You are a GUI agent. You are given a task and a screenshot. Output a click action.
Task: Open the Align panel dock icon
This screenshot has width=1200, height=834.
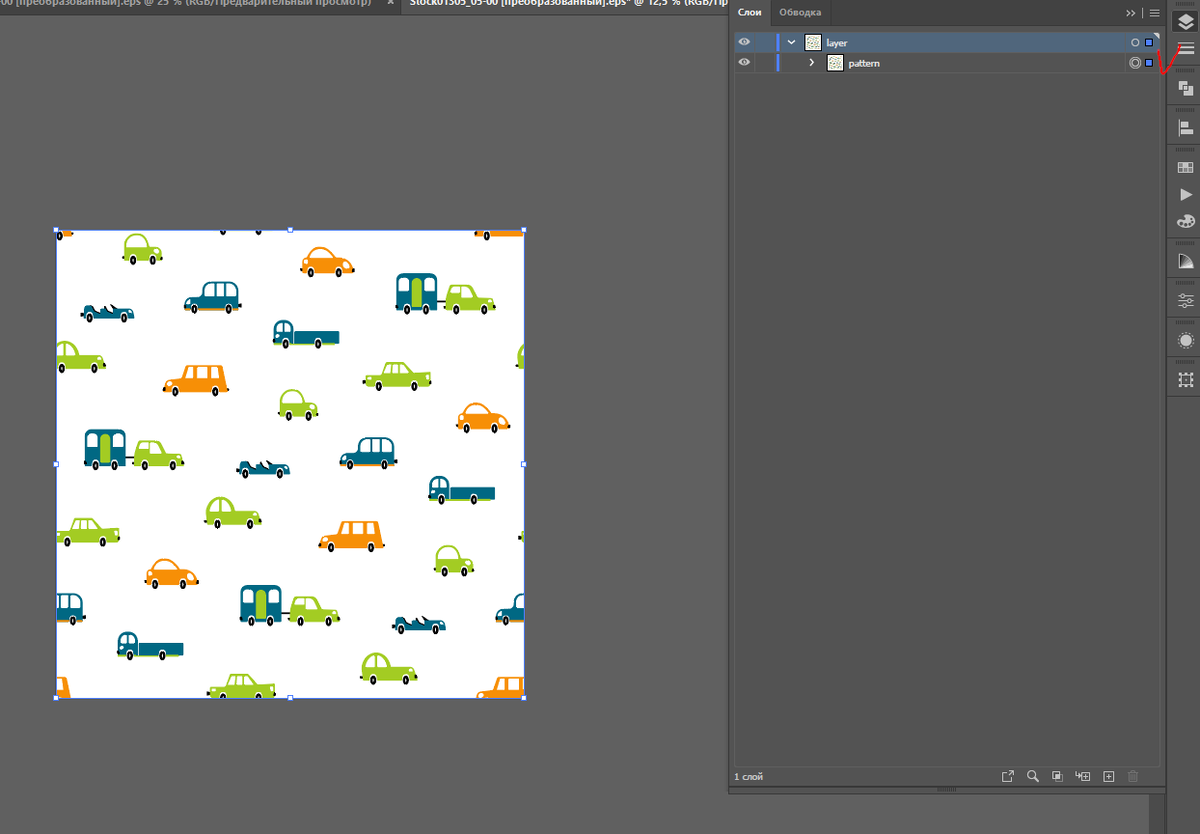pyautogui.click(x=1186, y=128)
